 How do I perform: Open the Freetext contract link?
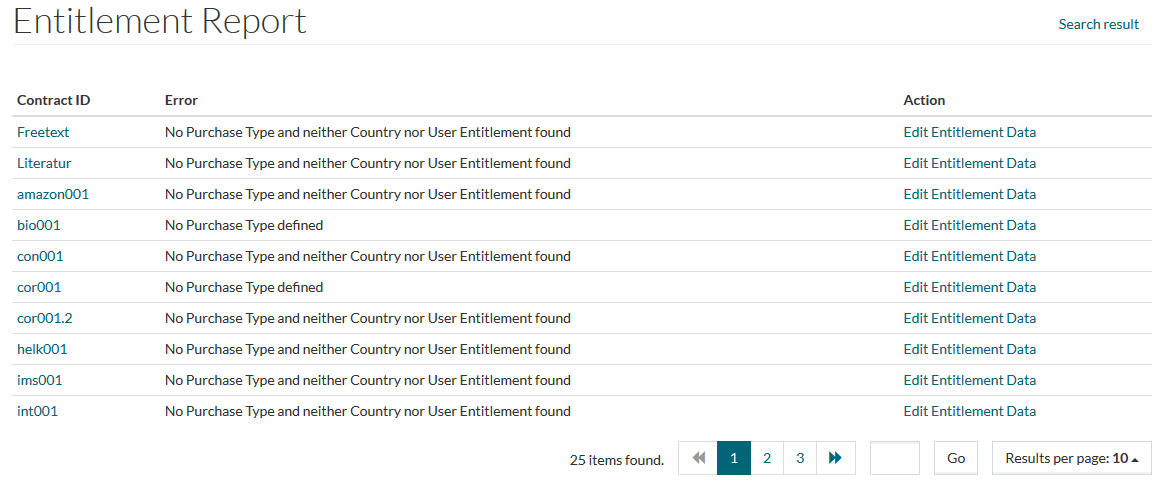(x=43, y=132)
